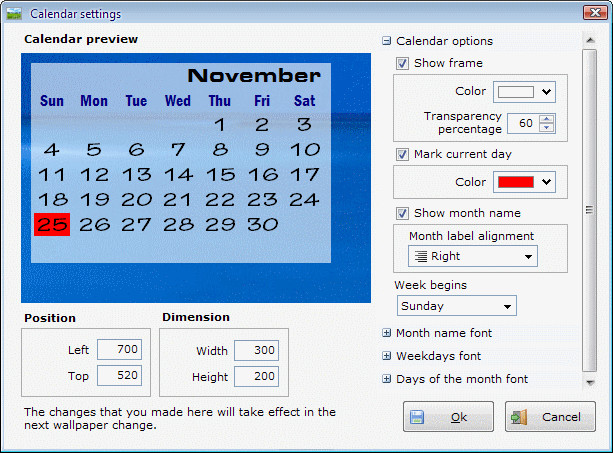
Task: Click the Cancel button
Action: click(550, 417)
